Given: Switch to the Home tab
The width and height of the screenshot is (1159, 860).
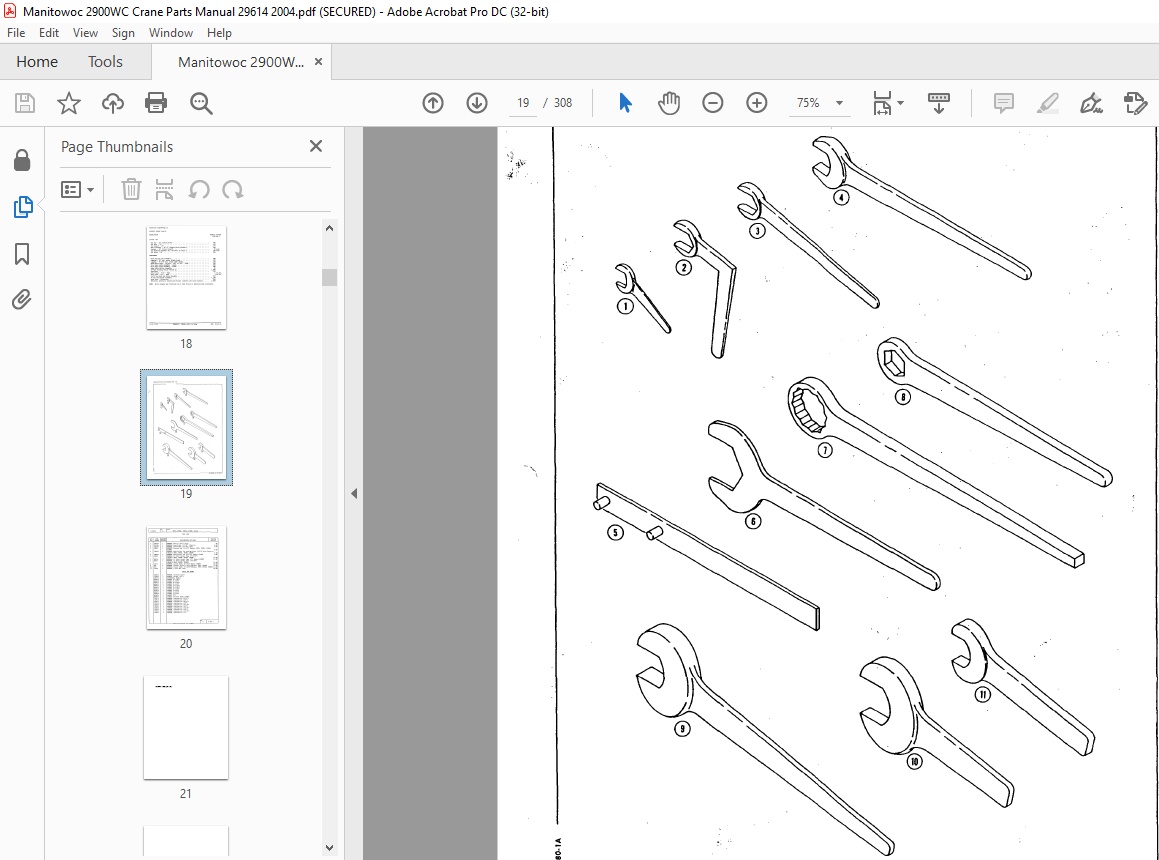Looking at the screenshot, I should [x=37, y=62].
